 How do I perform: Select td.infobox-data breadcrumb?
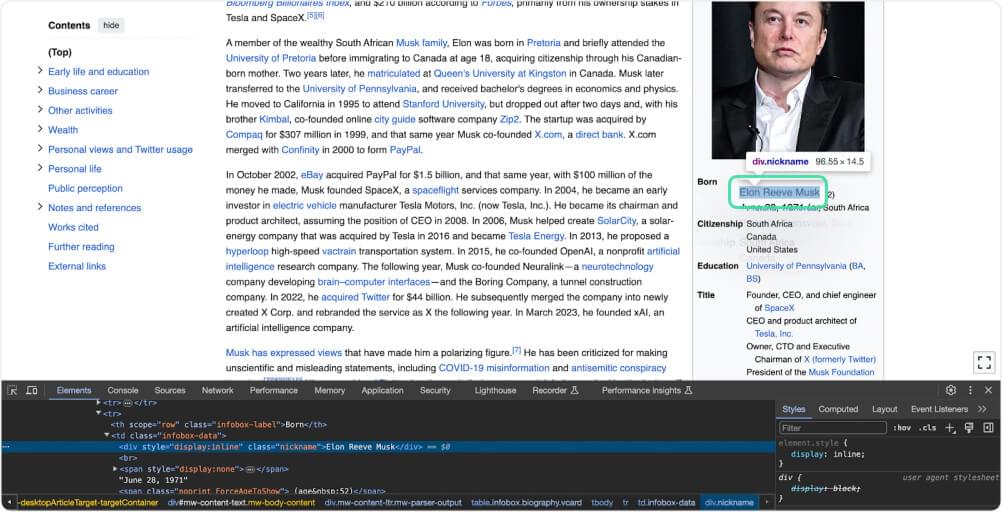pos(666,502)
